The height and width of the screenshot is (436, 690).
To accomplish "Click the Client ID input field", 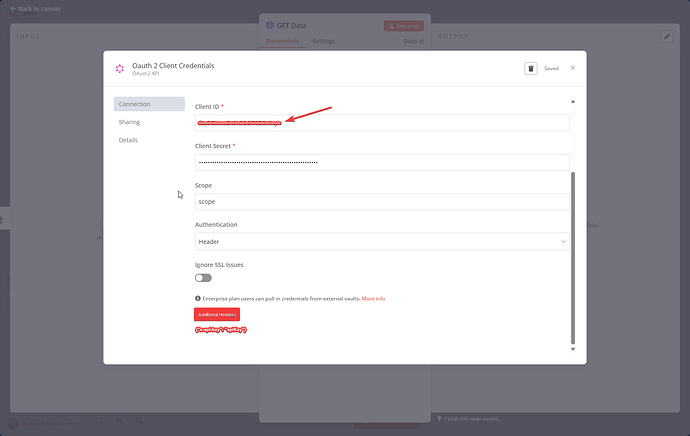I will click(382, 123).
